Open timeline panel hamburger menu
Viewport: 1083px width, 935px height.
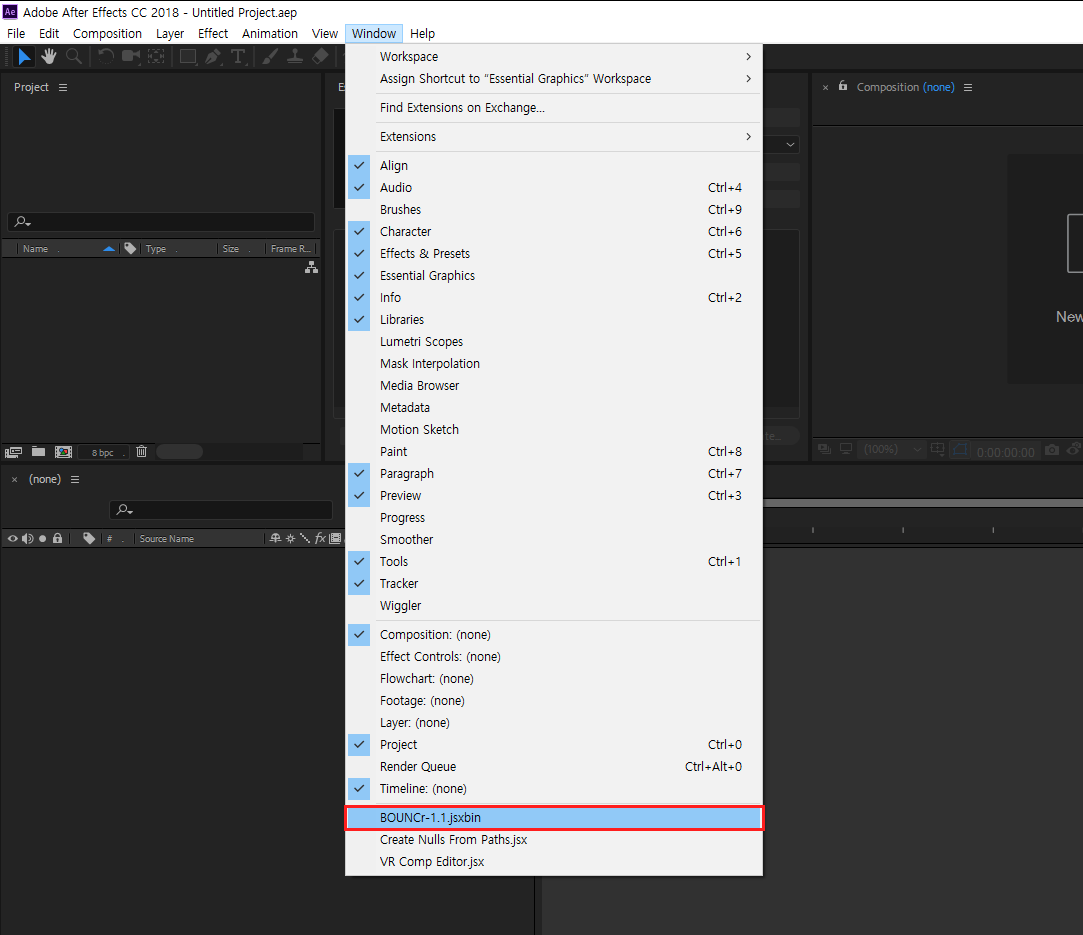pyautogui.click(x=75, y=480)
